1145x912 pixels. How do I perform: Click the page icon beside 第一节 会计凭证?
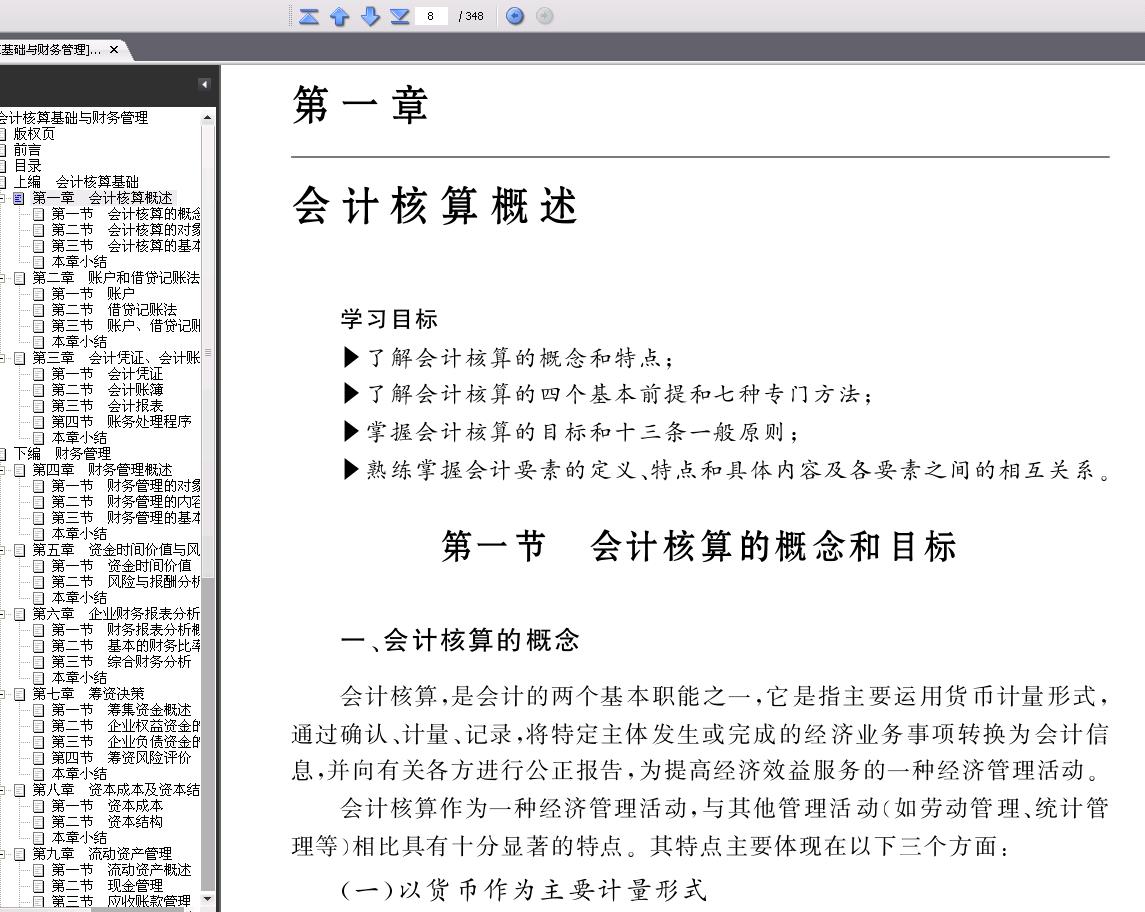point(39,375)
